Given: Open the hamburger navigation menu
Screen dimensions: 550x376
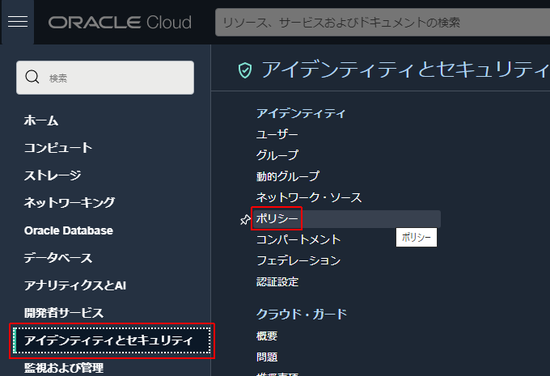Looking at the screenshot, I should pos(18,22).
